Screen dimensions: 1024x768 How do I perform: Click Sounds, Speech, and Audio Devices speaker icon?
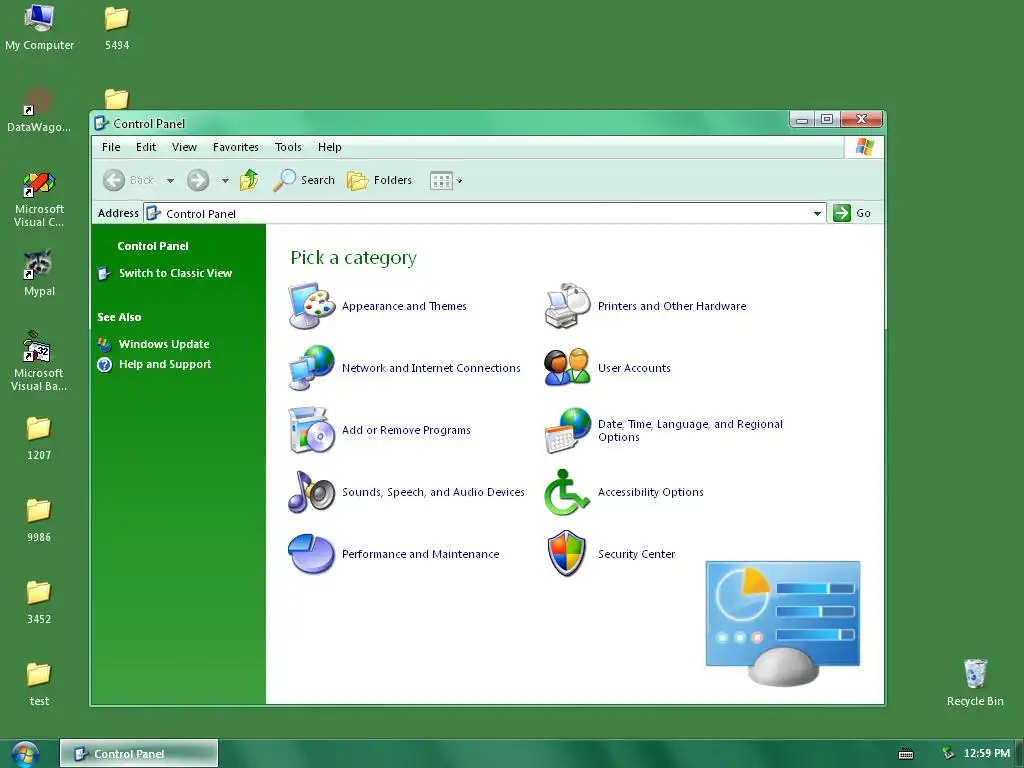tap(312, 492)
